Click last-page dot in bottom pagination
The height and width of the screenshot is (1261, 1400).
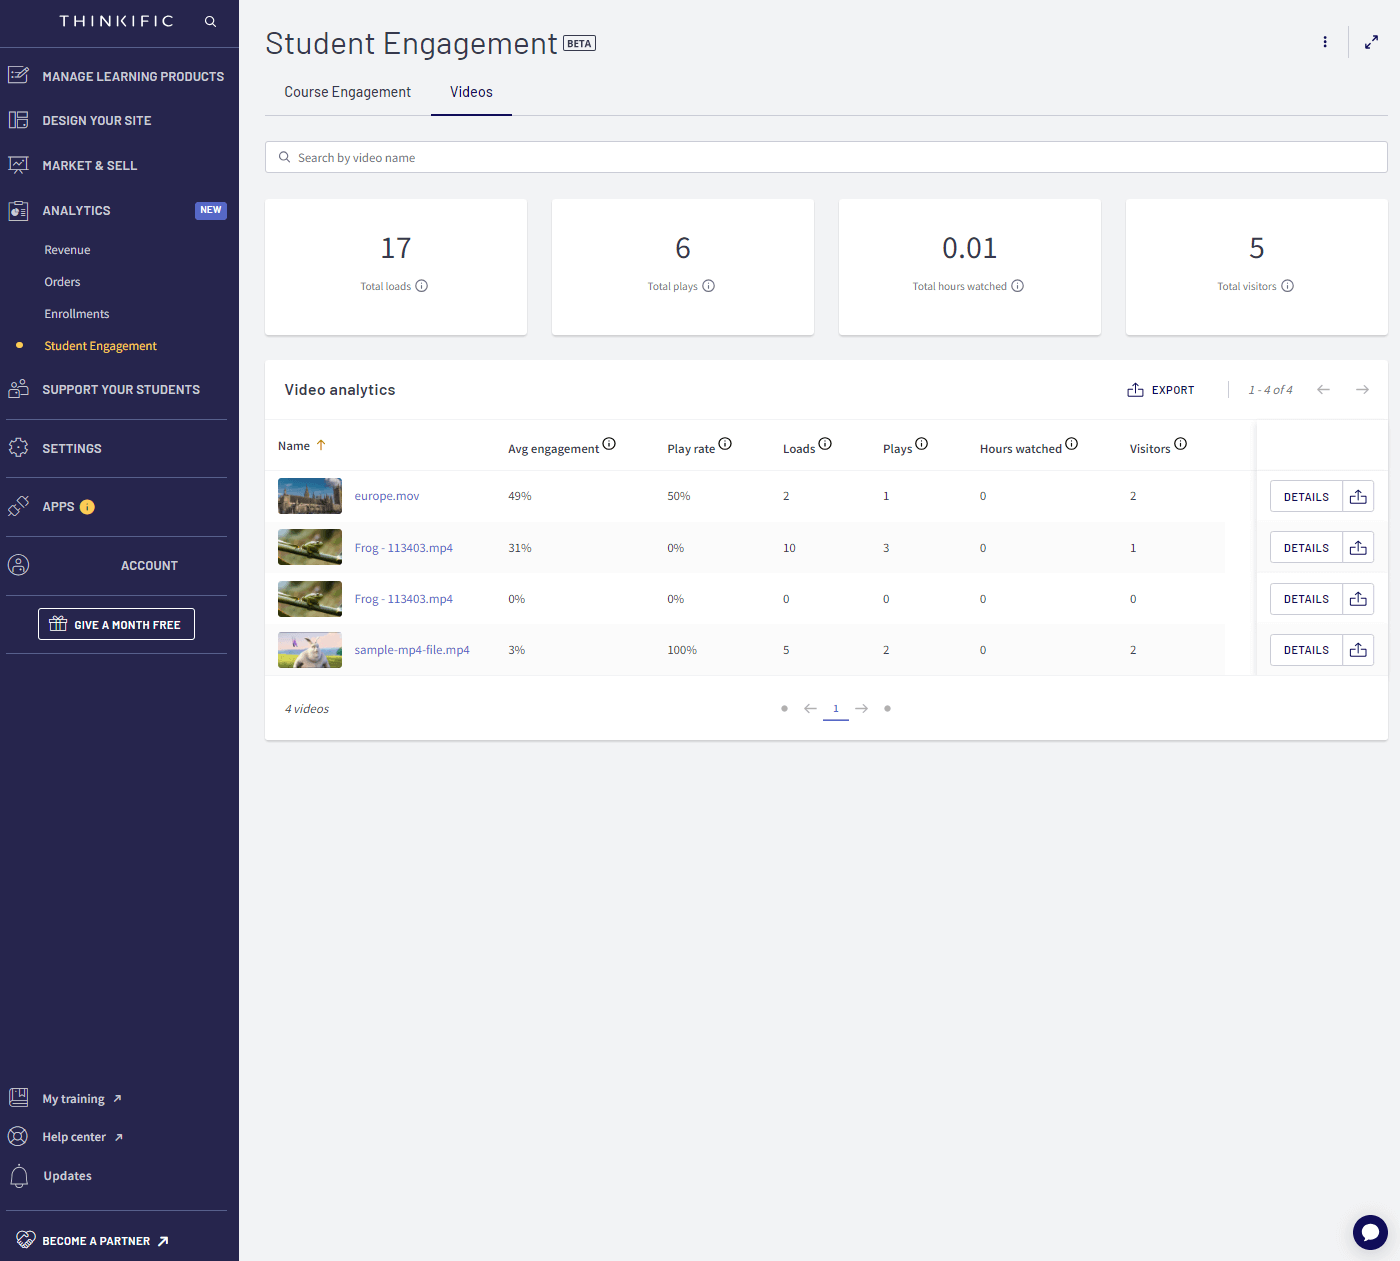point(887,709)
